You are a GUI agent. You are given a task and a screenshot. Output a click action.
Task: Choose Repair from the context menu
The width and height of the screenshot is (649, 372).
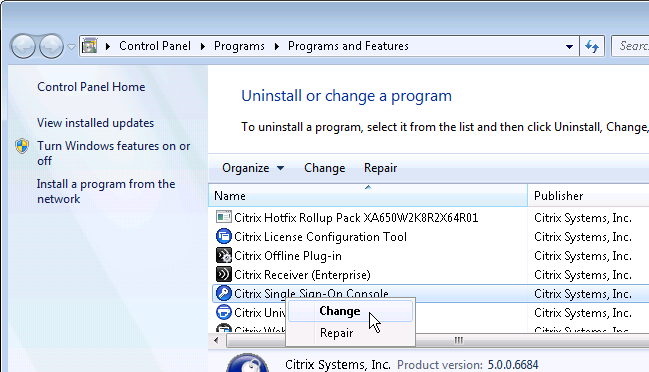(350, 333)
